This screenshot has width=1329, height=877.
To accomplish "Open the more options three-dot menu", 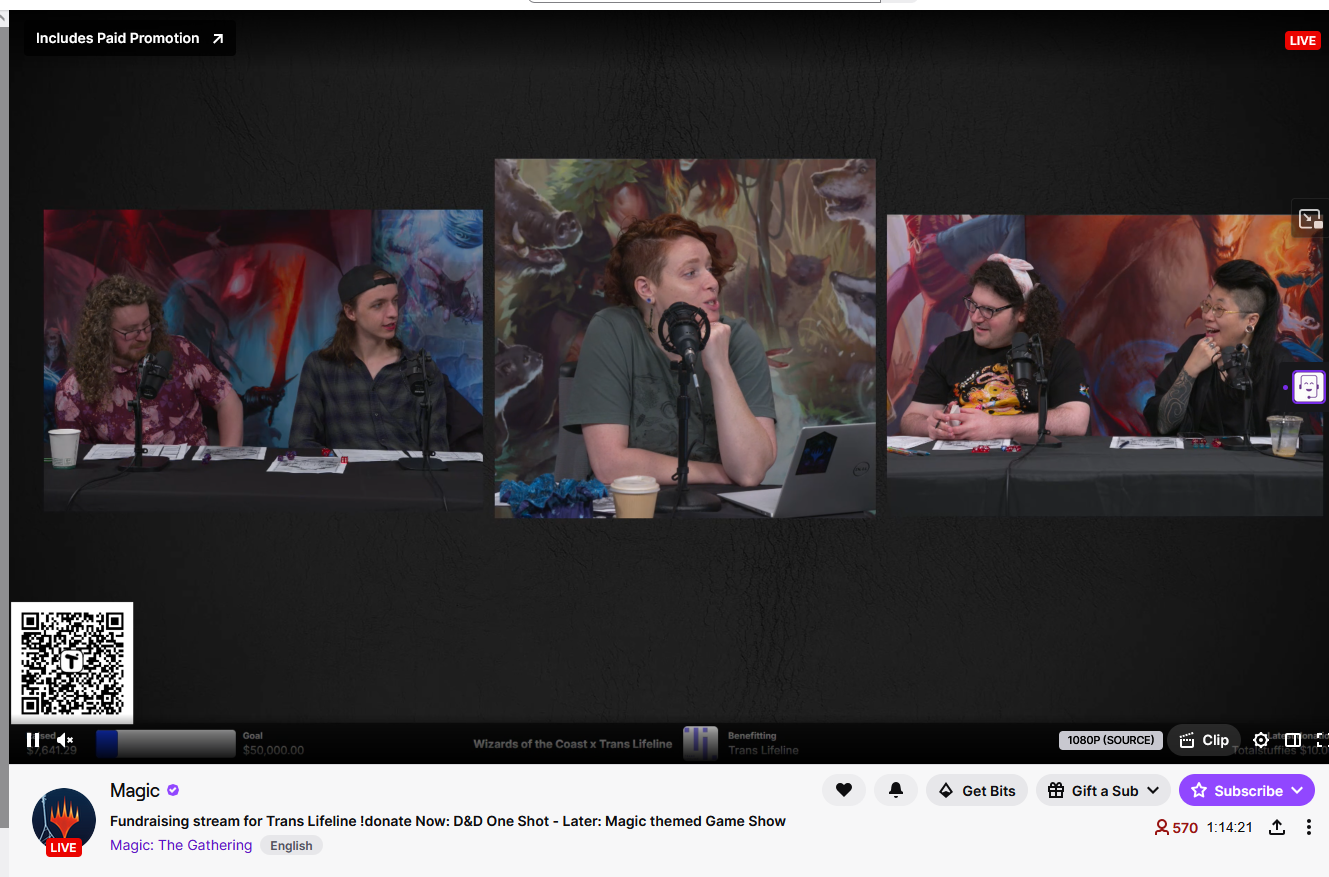I will pos(1309,827).
